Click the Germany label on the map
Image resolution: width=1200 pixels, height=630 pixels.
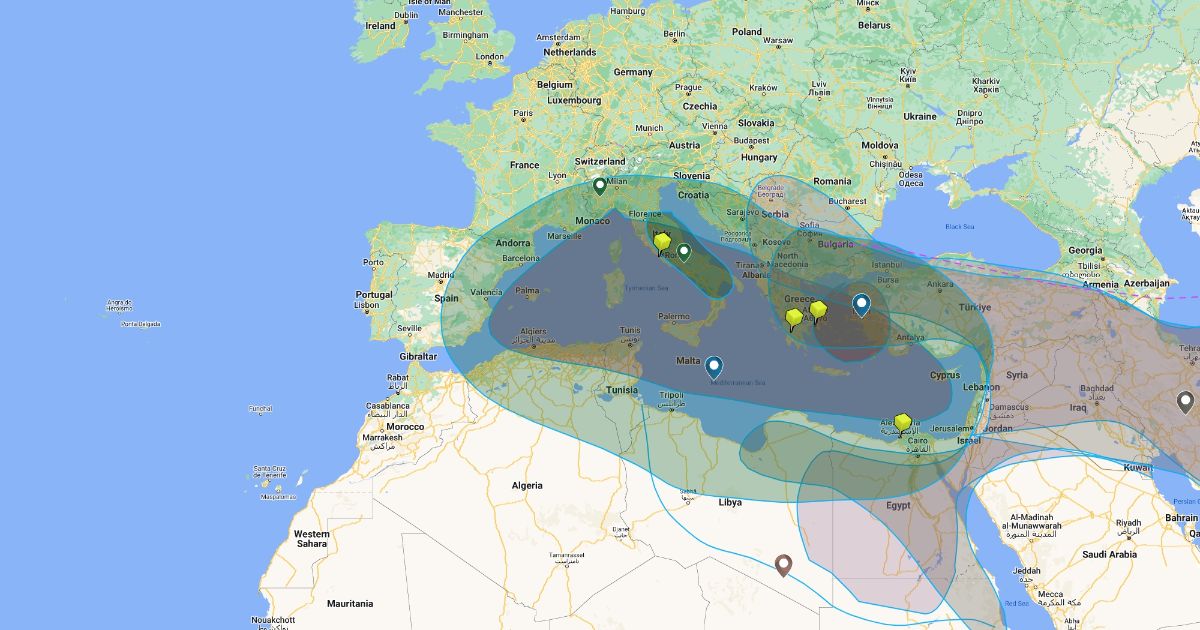(633, 72)
